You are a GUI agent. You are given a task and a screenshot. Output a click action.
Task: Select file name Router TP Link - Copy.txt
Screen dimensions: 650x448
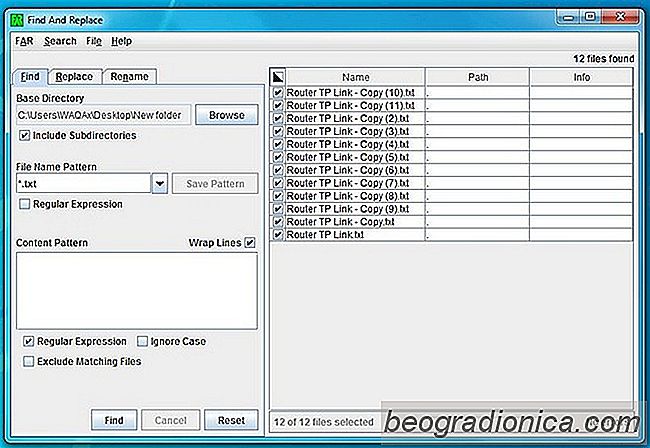point(341,222)
